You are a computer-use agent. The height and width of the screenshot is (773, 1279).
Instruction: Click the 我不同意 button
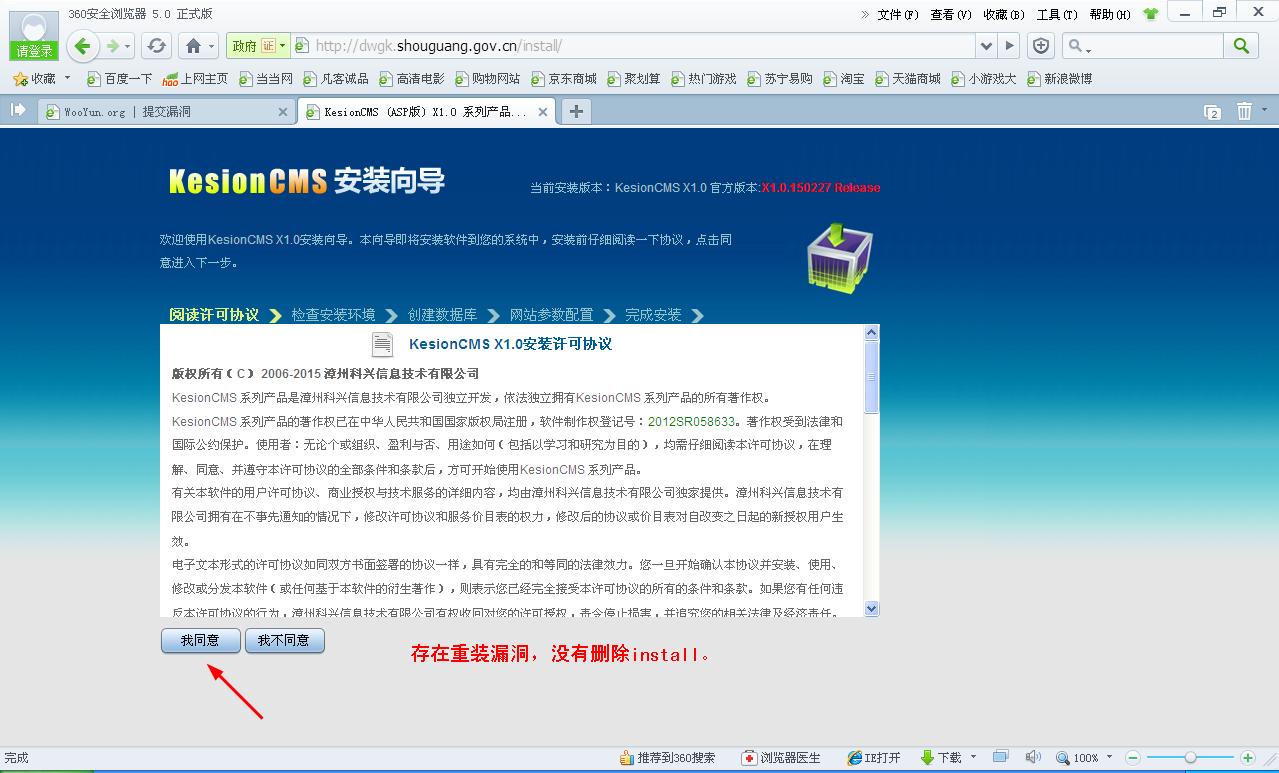284,641
